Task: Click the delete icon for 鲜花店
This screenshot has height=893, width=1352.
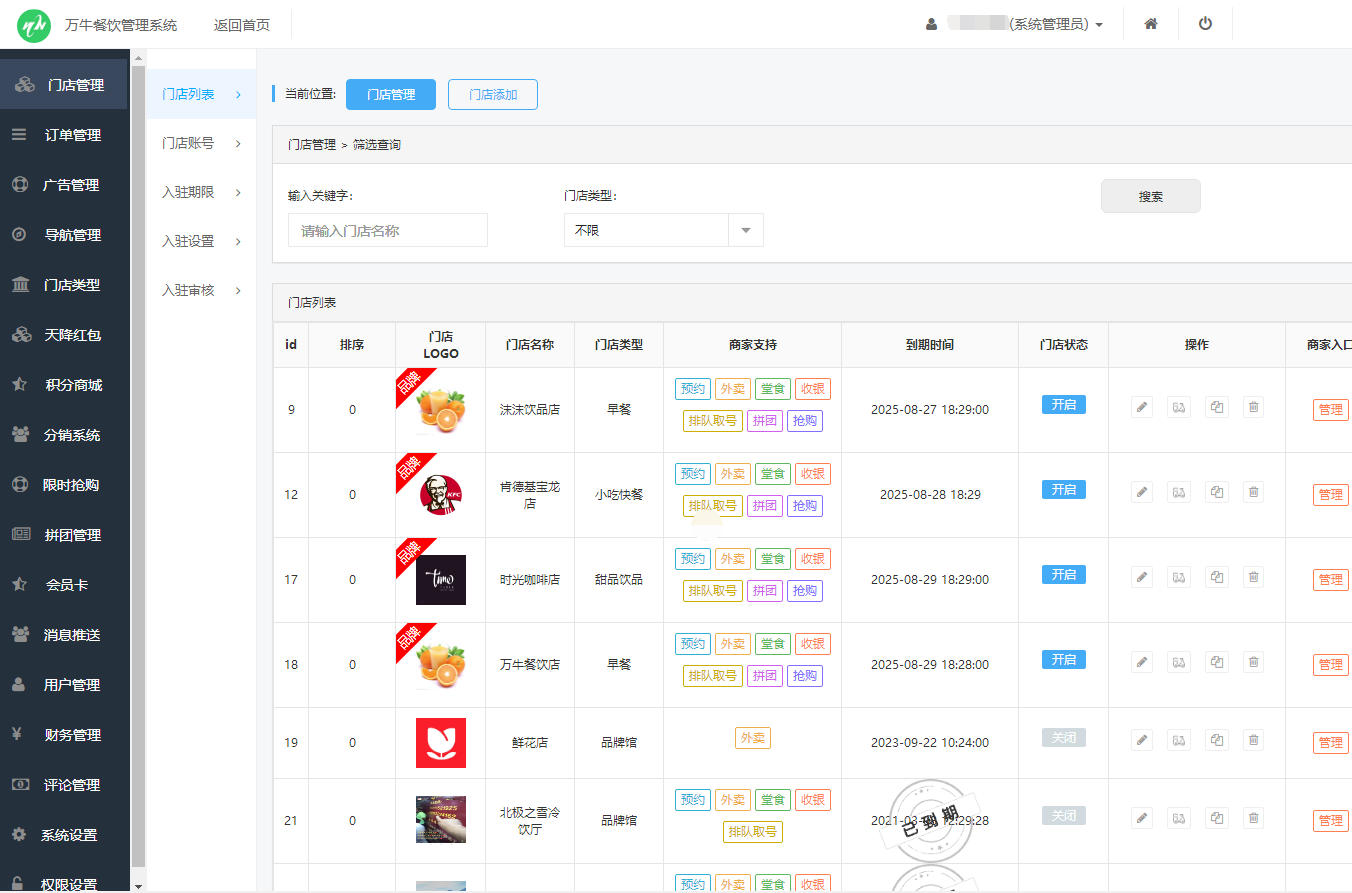Action: click(x=1253, y=740)
